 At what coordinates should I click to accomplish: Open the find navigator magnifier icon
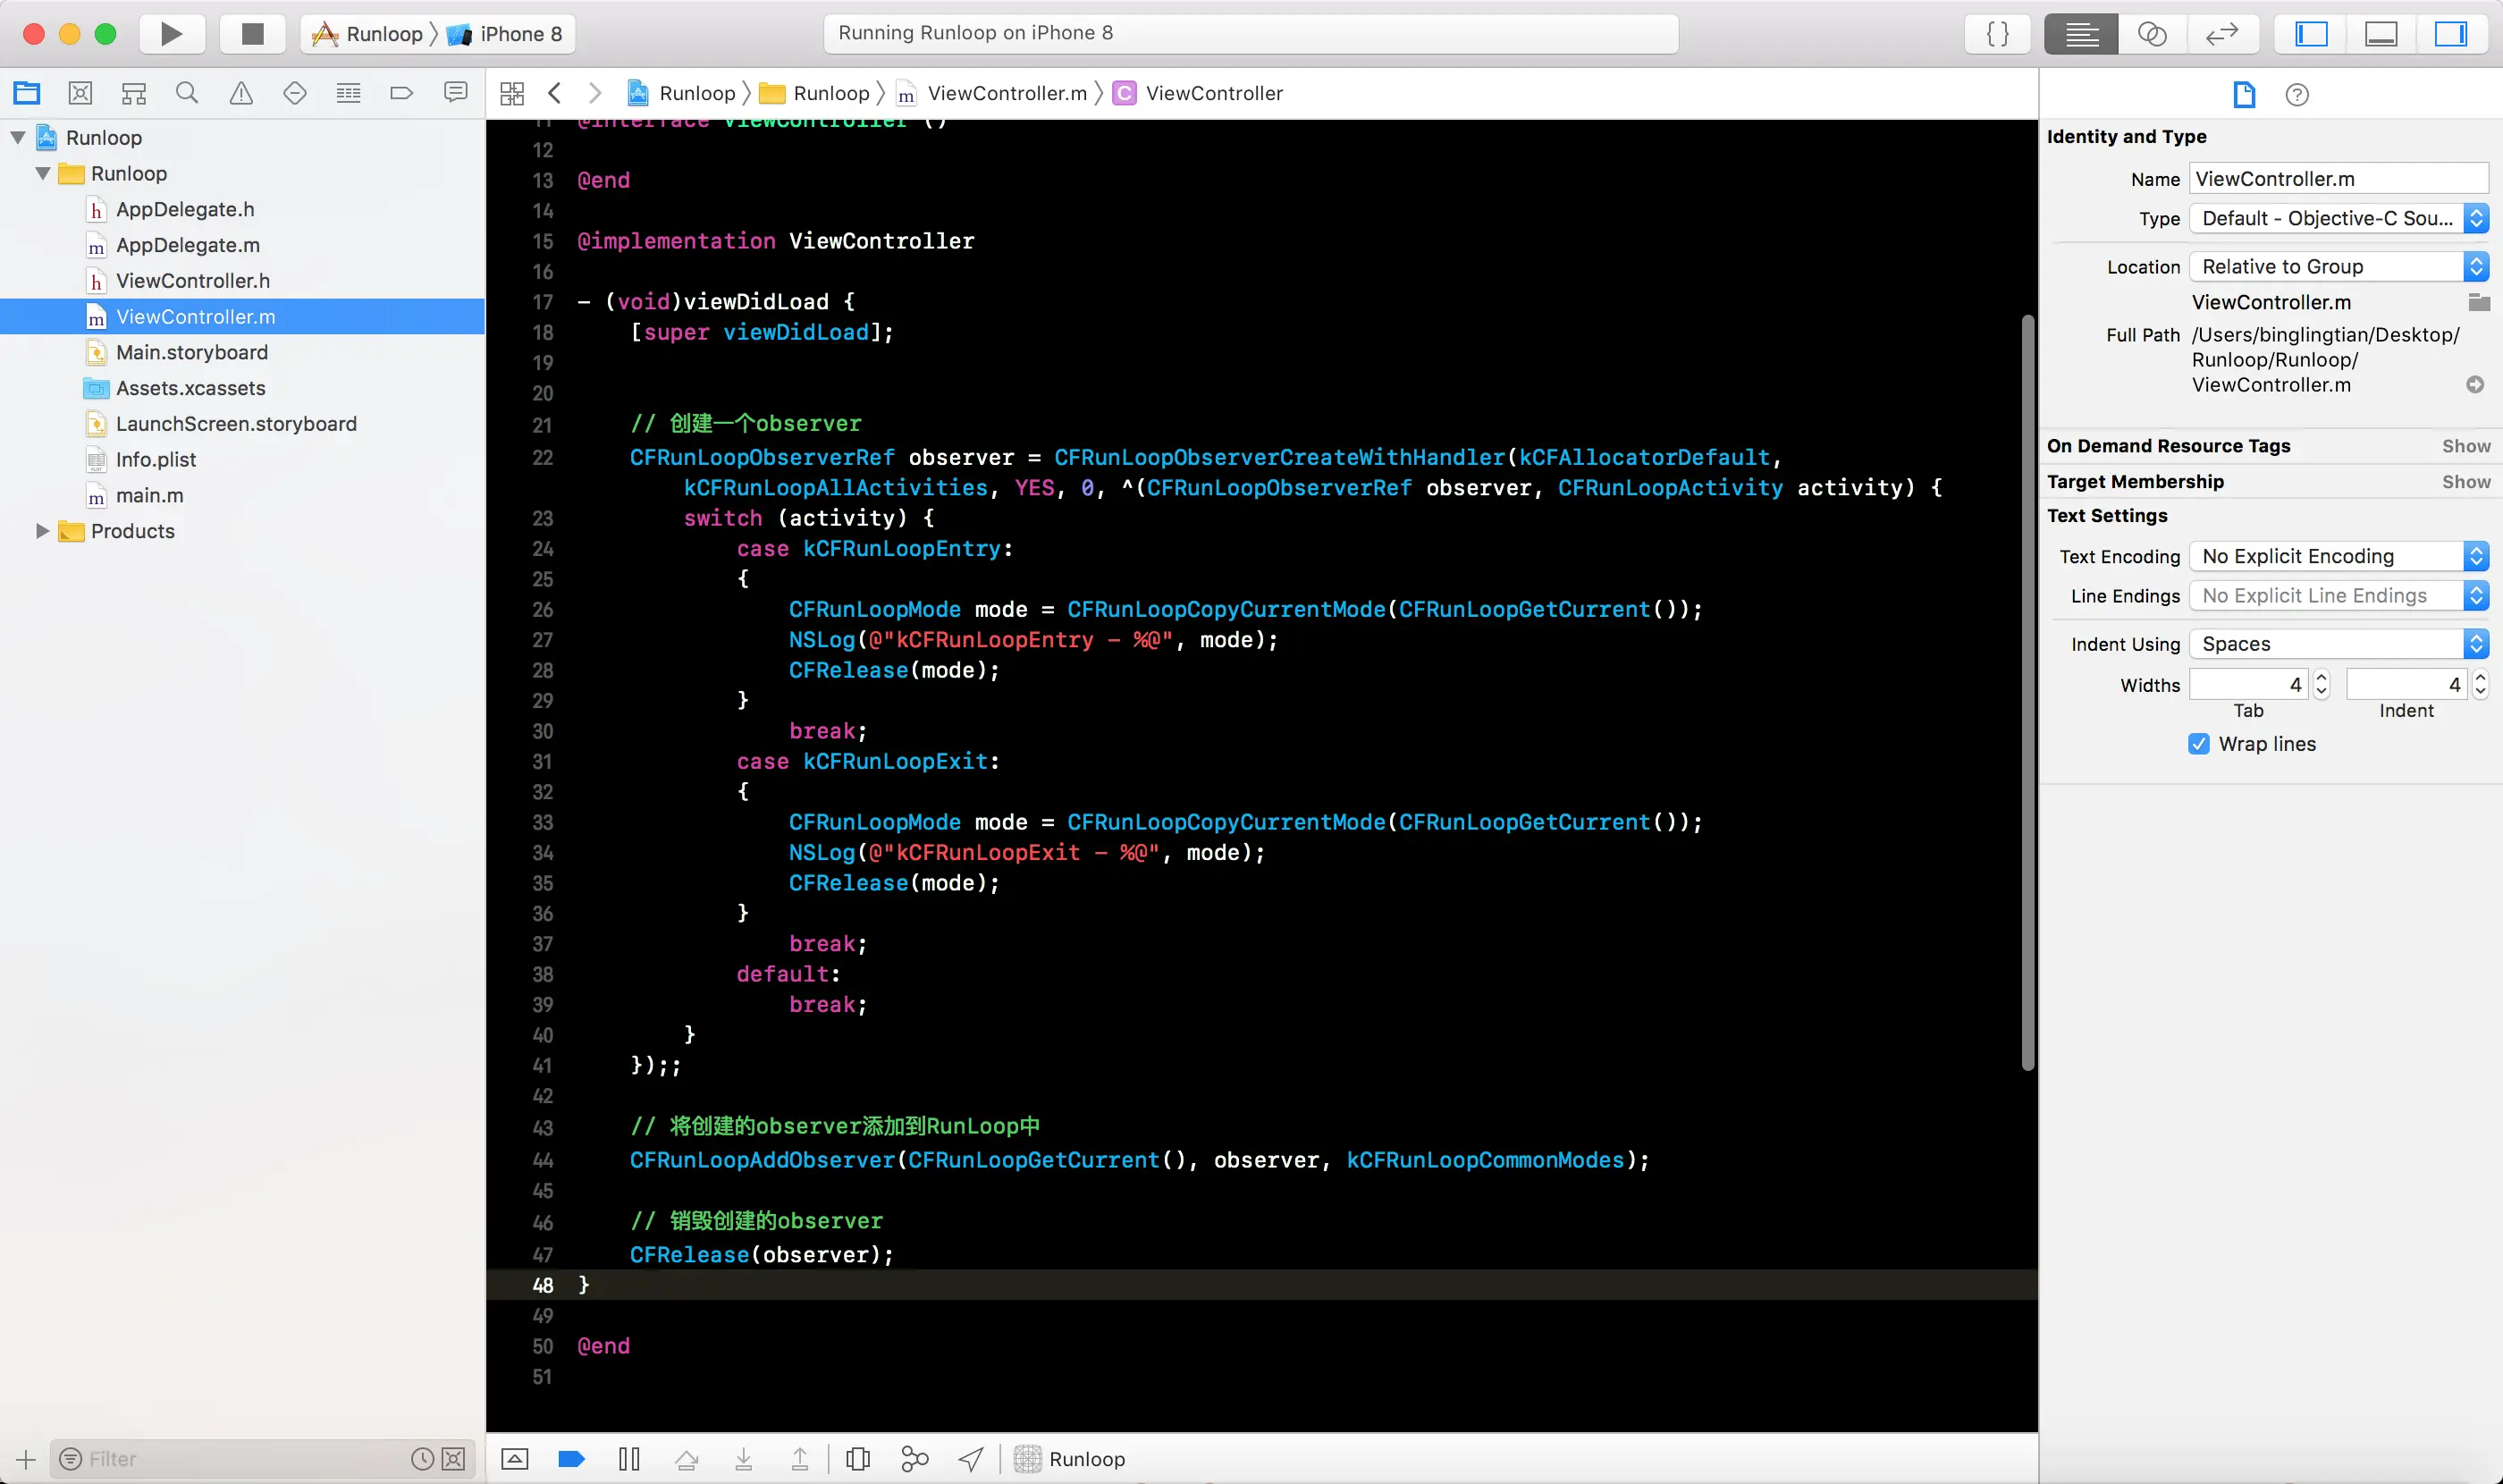click(x=187, y=93)
